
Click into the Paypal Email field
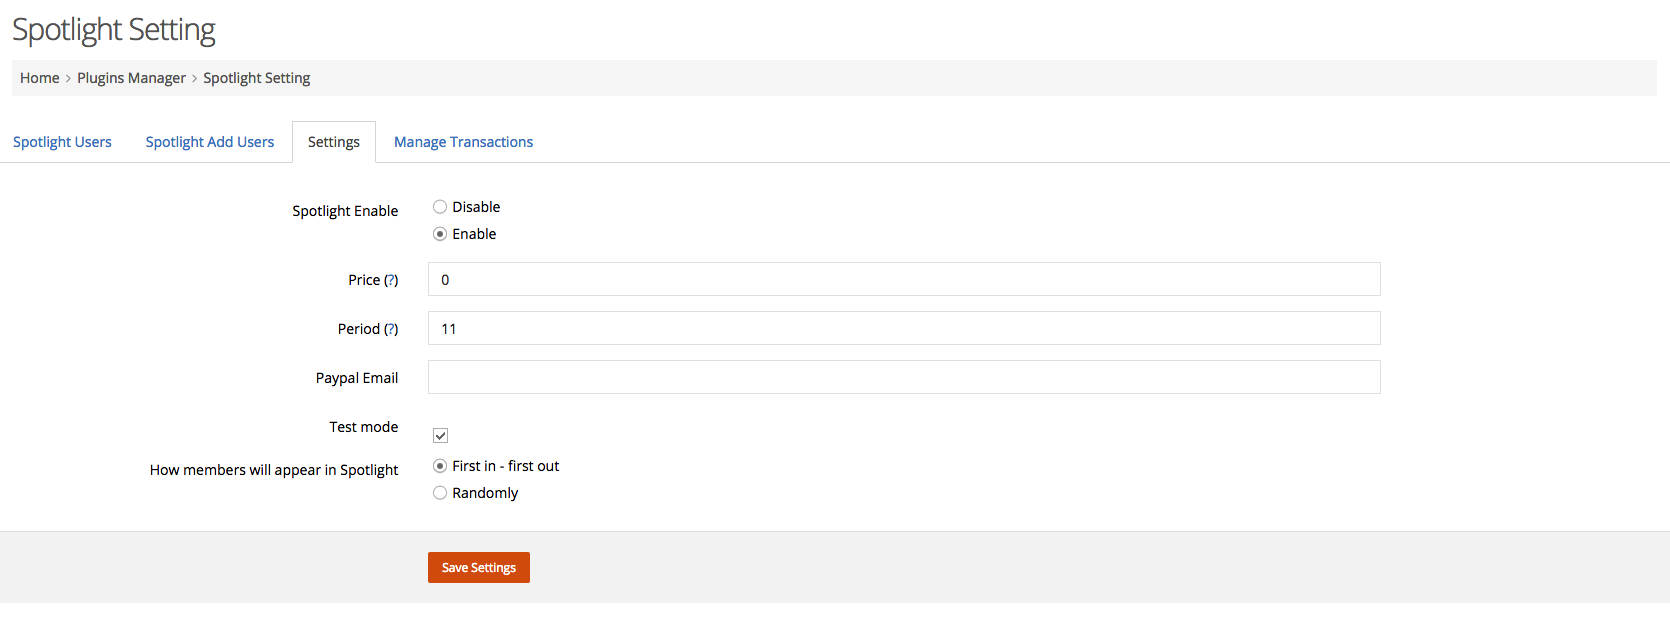tap(904, 377)
